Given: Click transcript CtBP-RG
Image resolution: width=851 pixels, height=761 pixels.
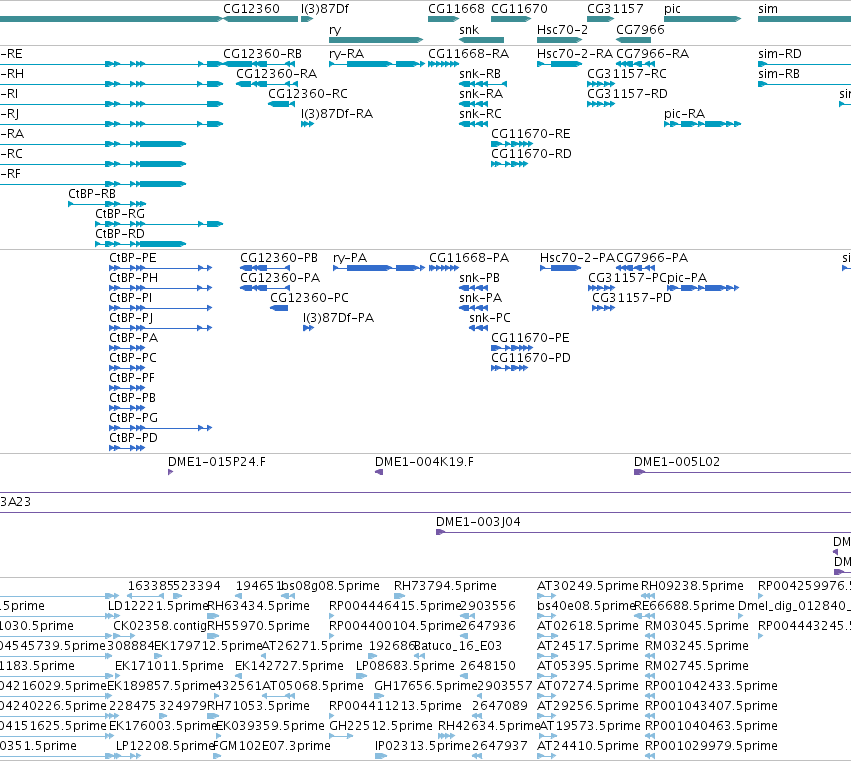Looking at the screenshot, I should [120, 214].
